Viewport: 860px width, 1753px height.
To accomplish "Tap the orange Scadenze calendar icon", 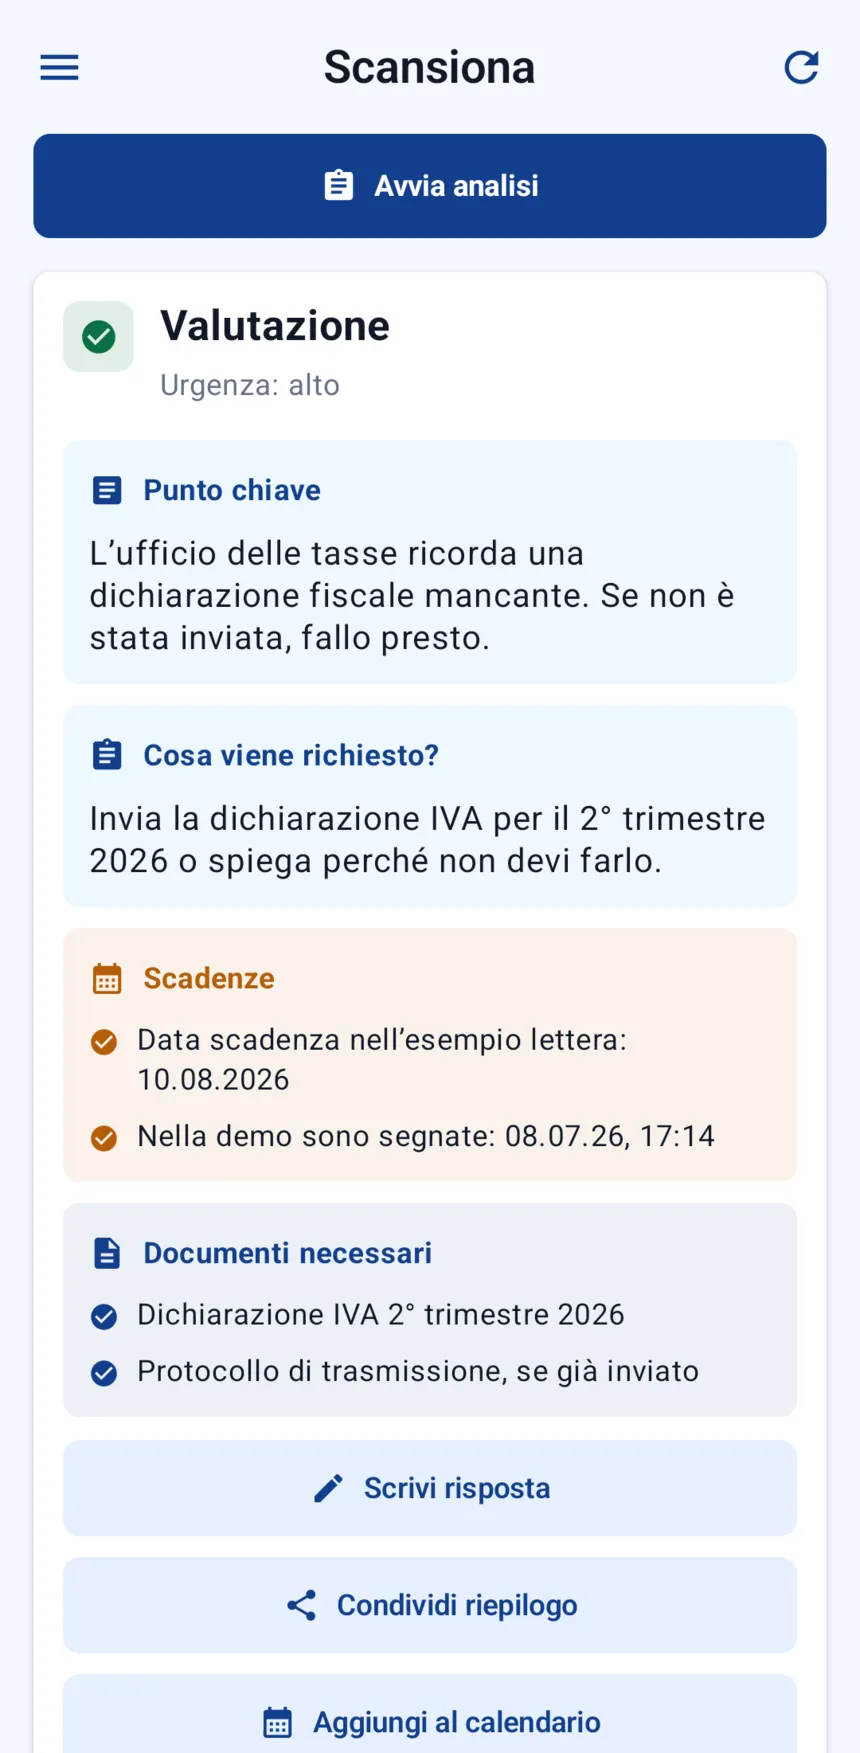I will click(x=107, y=978).
